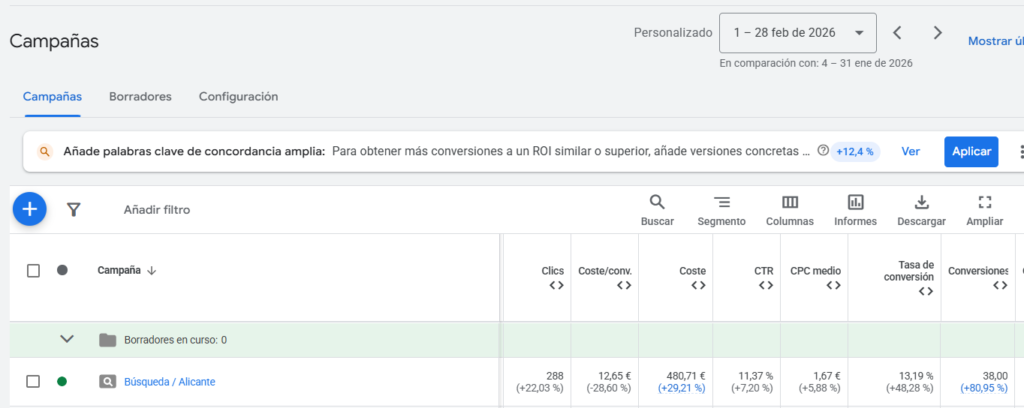Open the Buscar search tool
Screen dimensions: 1024x408
click(x=657, y=210)
